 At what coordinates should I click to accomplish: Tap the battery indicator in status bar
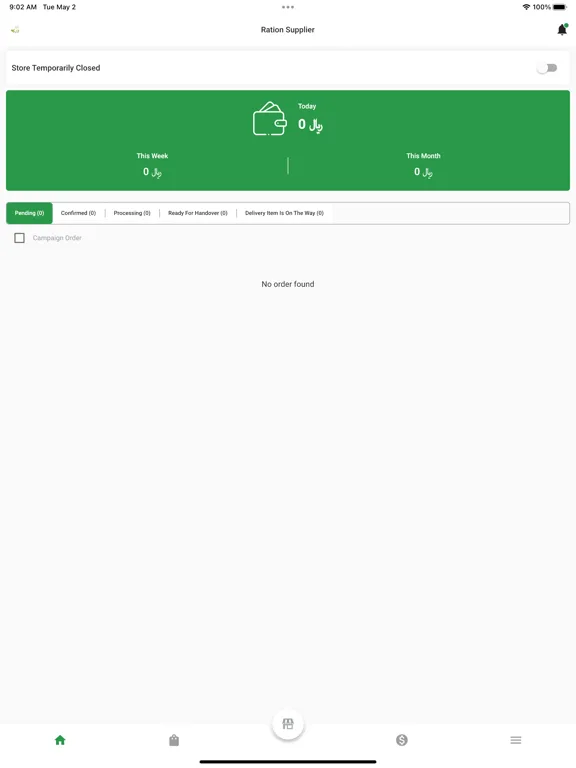pos(560,7)
